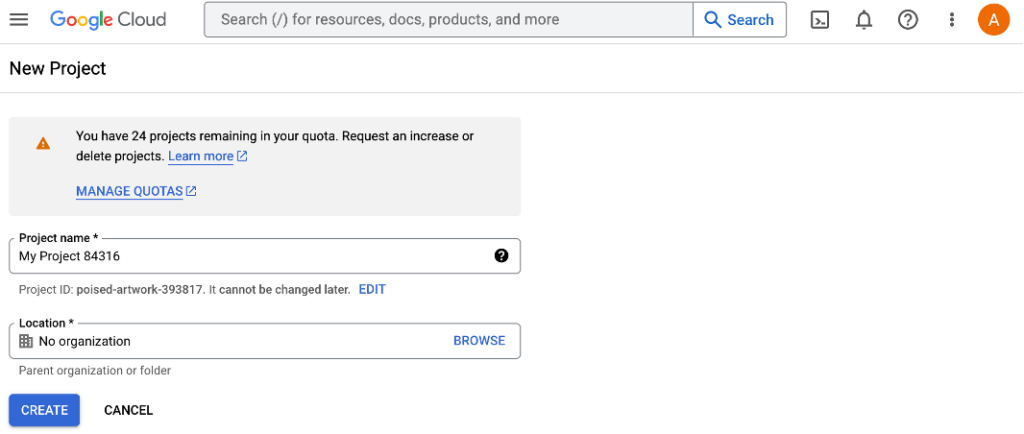Click the Google Cloud logo
The width and height of the screenshot is (1024, 434).
point(108,20)
